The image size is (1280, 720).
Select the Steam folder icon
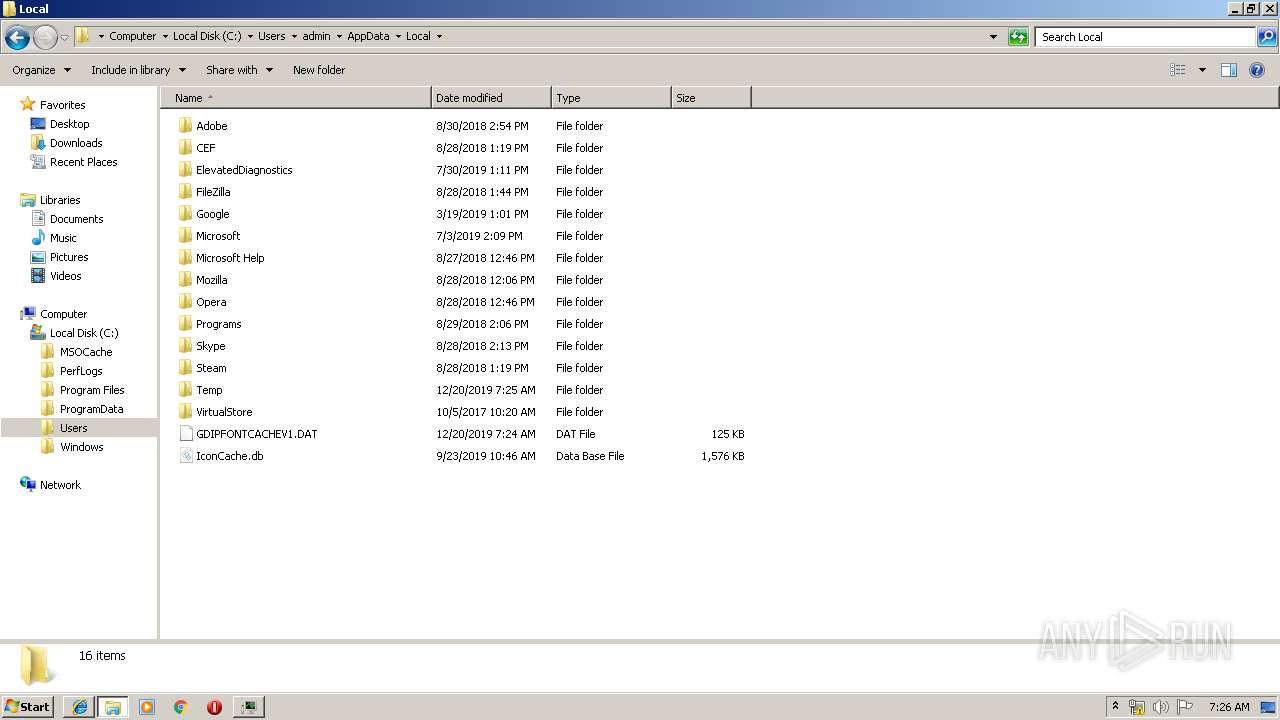(185, 368)
